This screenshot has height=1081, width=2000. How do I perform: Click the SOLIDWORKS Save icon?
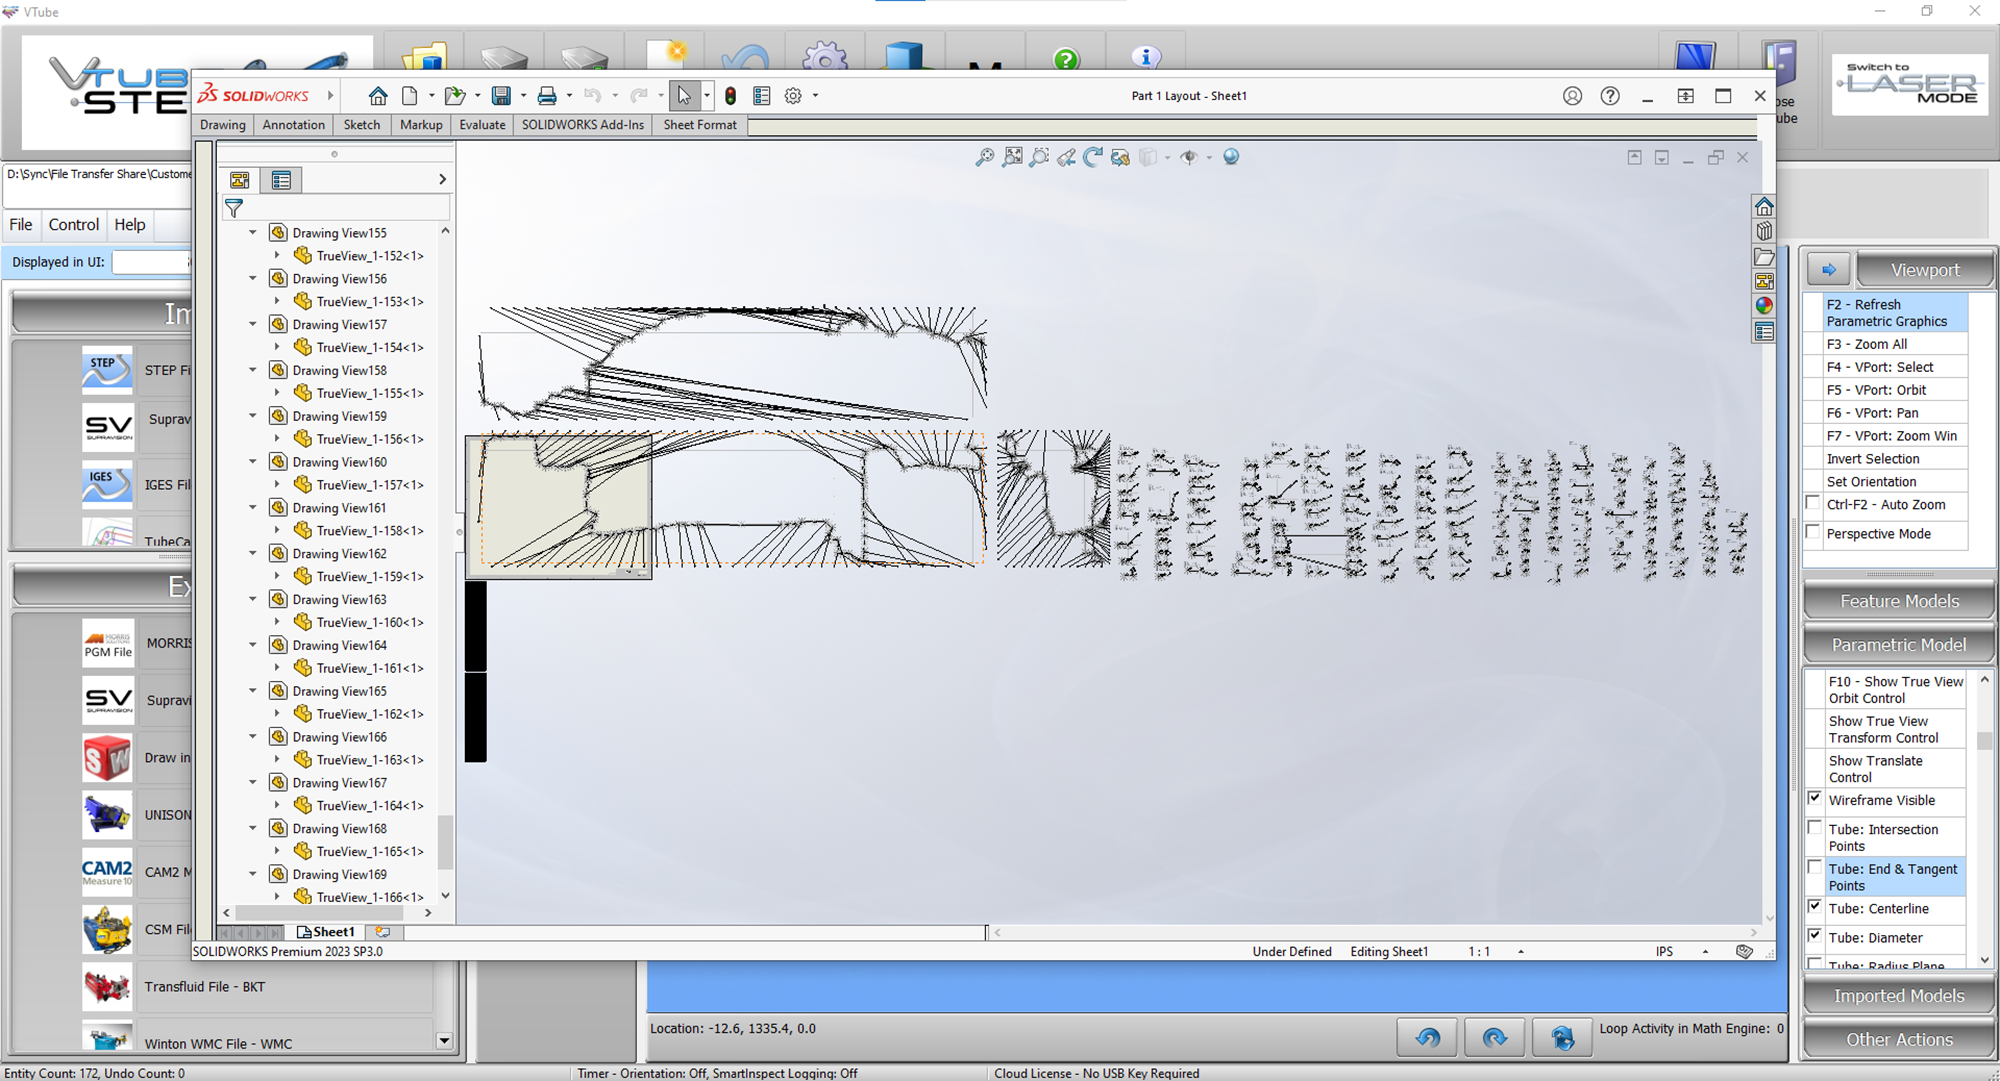click(501, 96)
